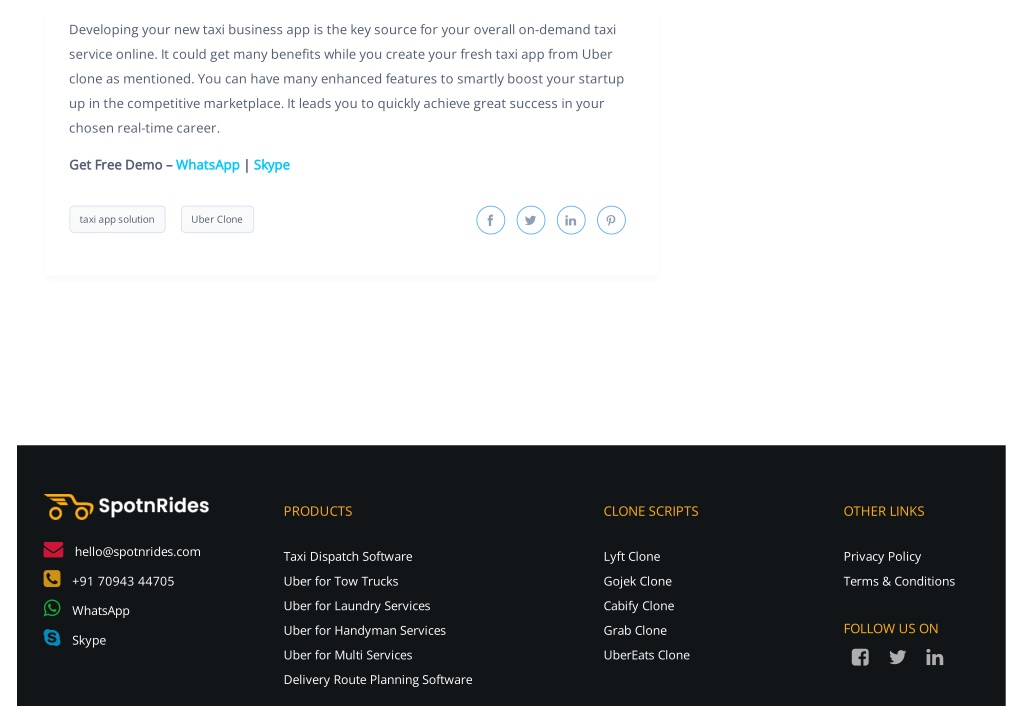Click the orange phone icon
This screenshot has width=1024, height=723.
[x=52, y=579]
